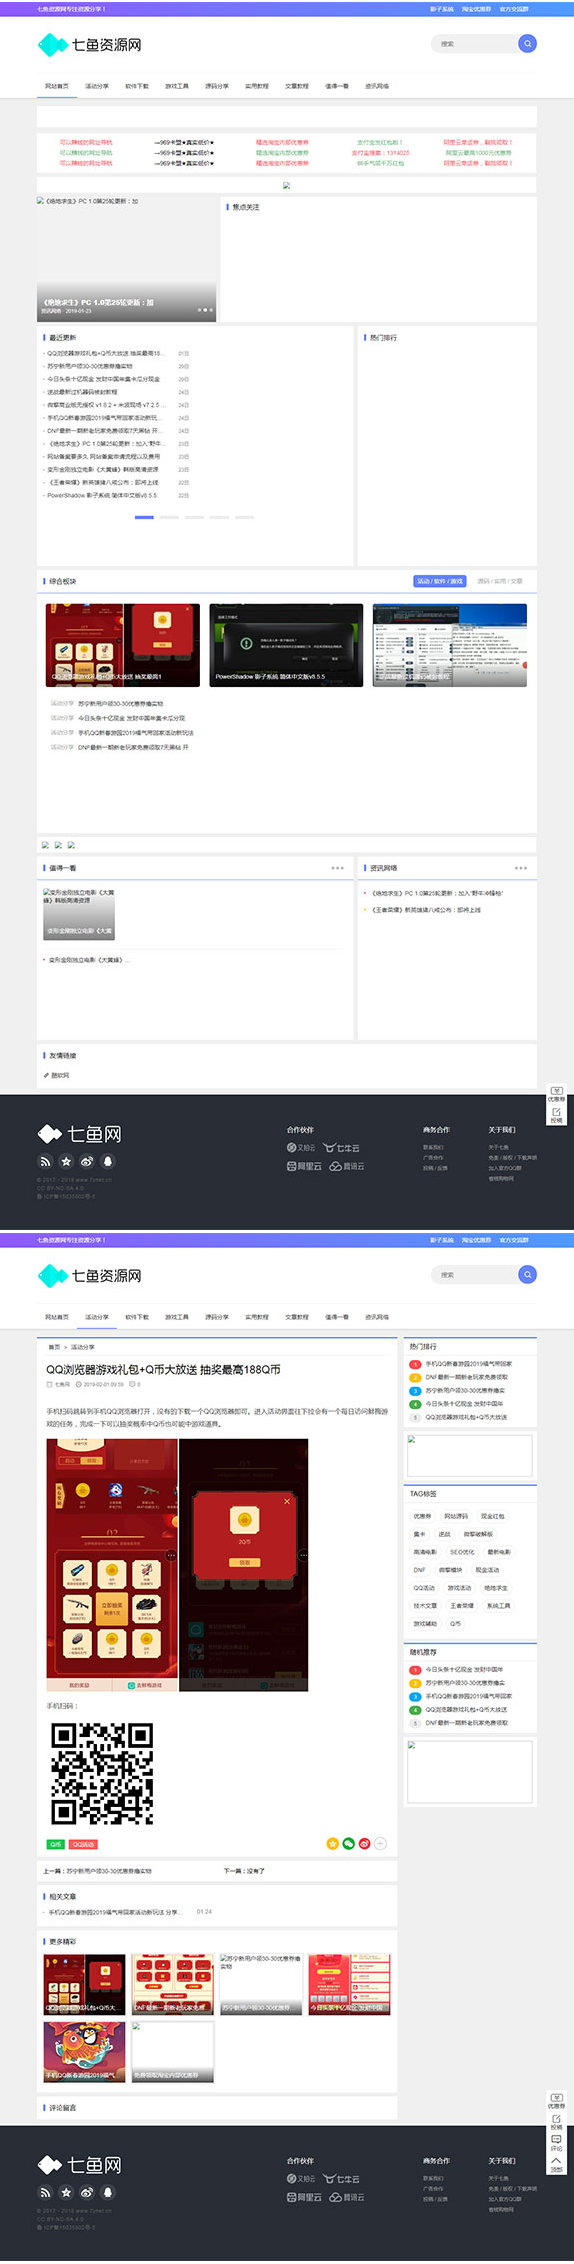The width and height of the screenshot is (574, 2264).
Task: Open 网站首页 in the homepage navigation bar
Action: pyautogui.click(x=57, y=86)
